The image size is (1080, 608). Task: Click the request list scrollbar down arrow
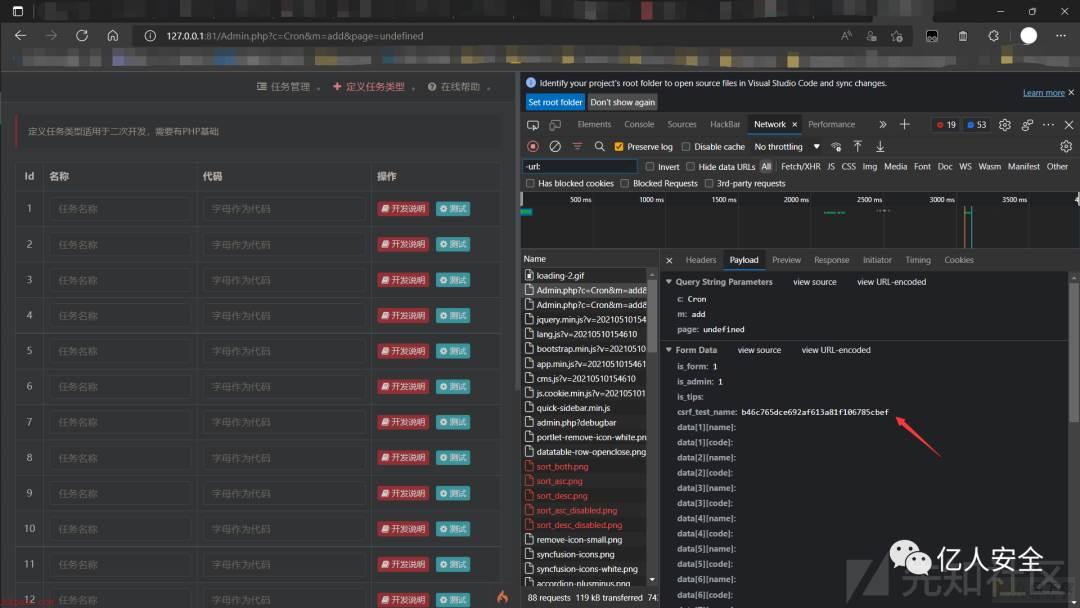(652, 580)
